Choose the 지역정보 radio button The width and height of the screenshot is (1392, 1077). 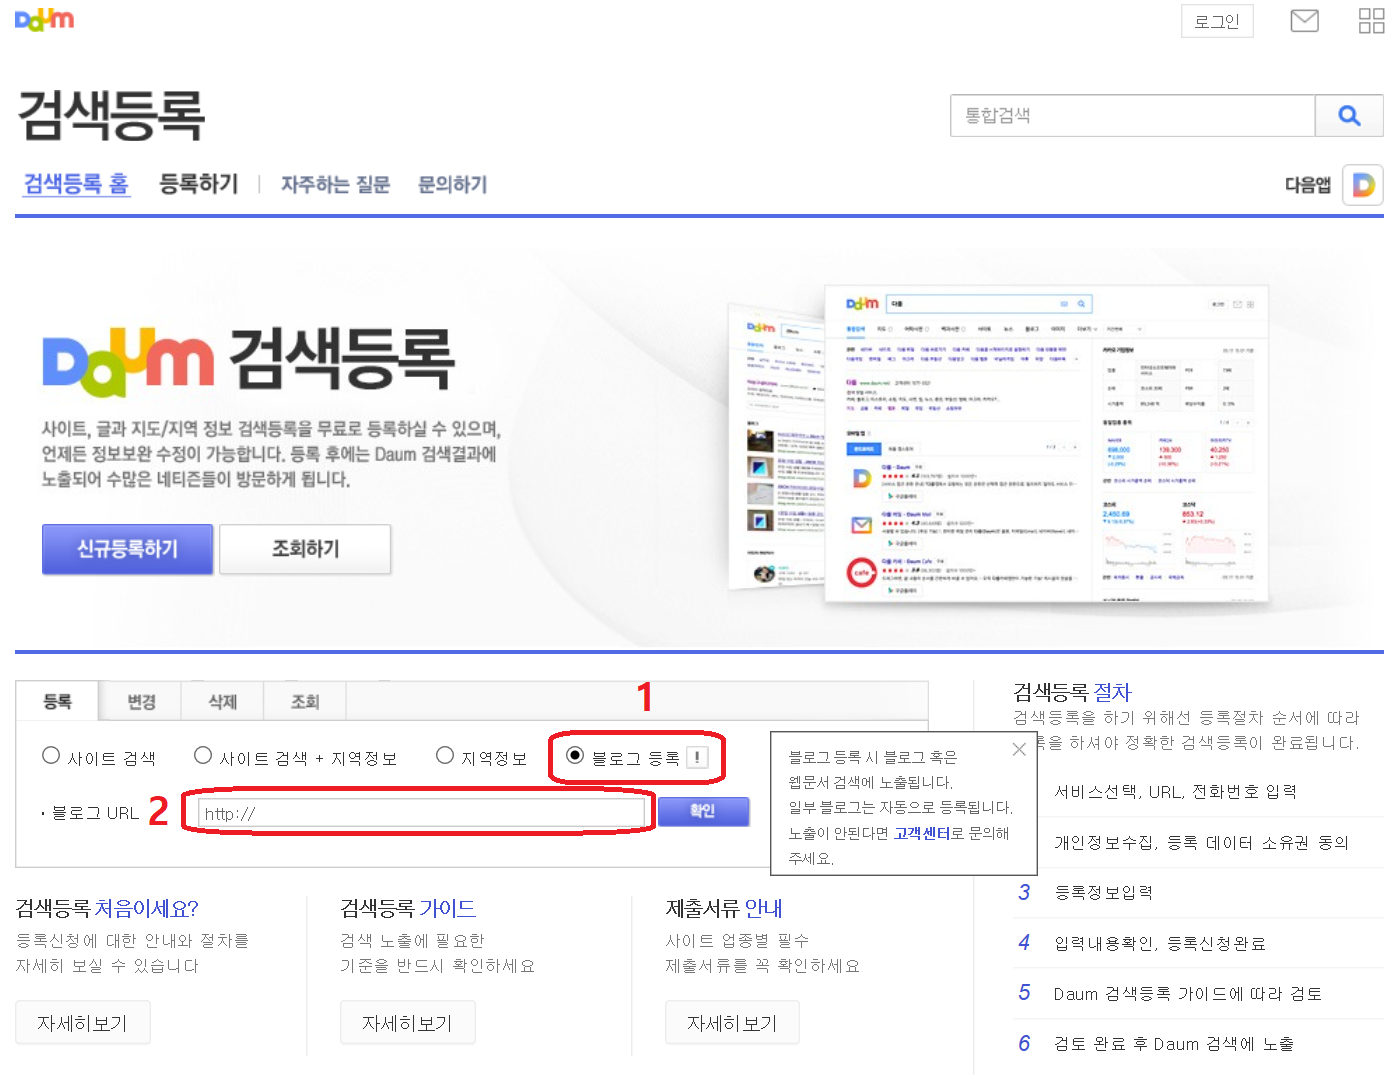(x=445, y=755)
